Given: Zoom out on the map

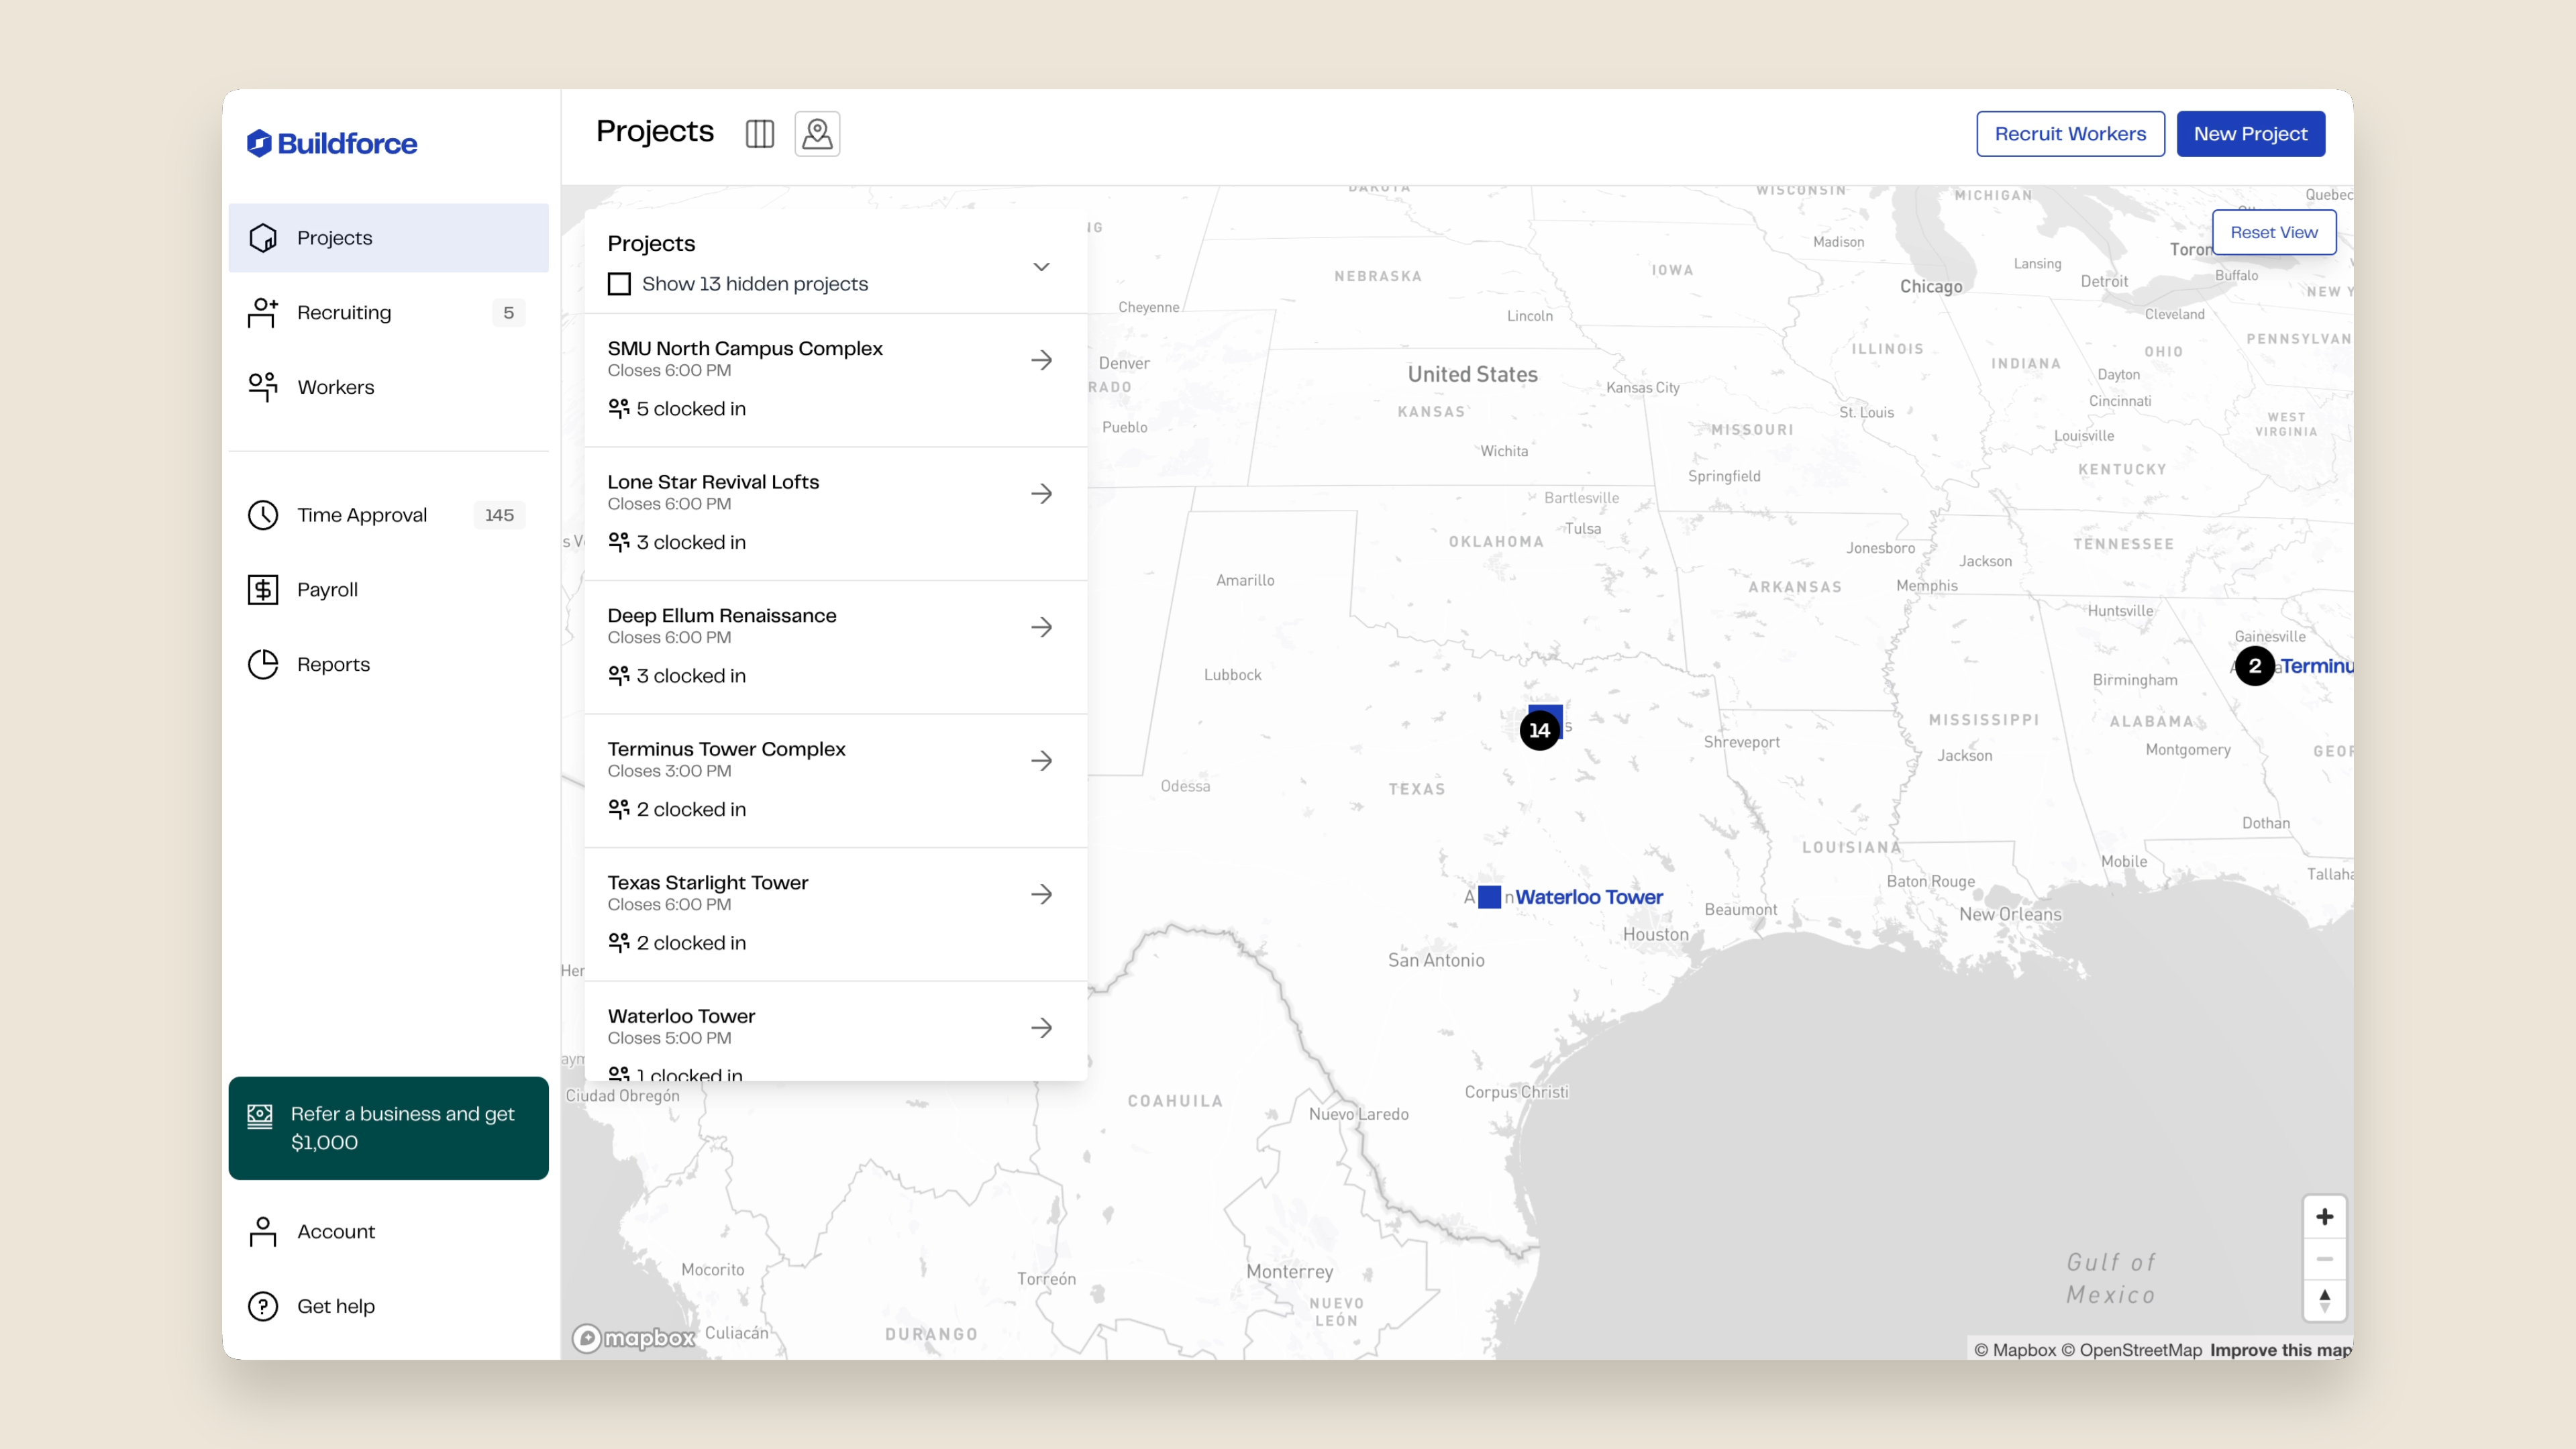Looking at the screenshot, I should [2324, 1259].
